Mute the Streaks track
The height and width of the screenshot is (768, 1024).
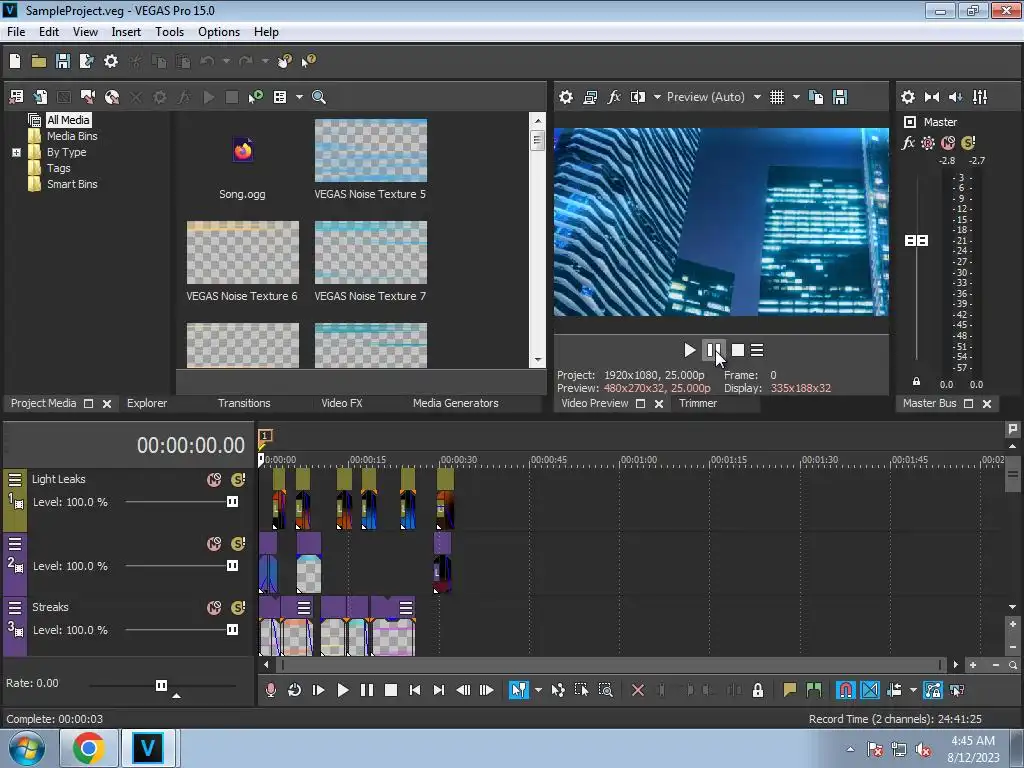(214, 608)
